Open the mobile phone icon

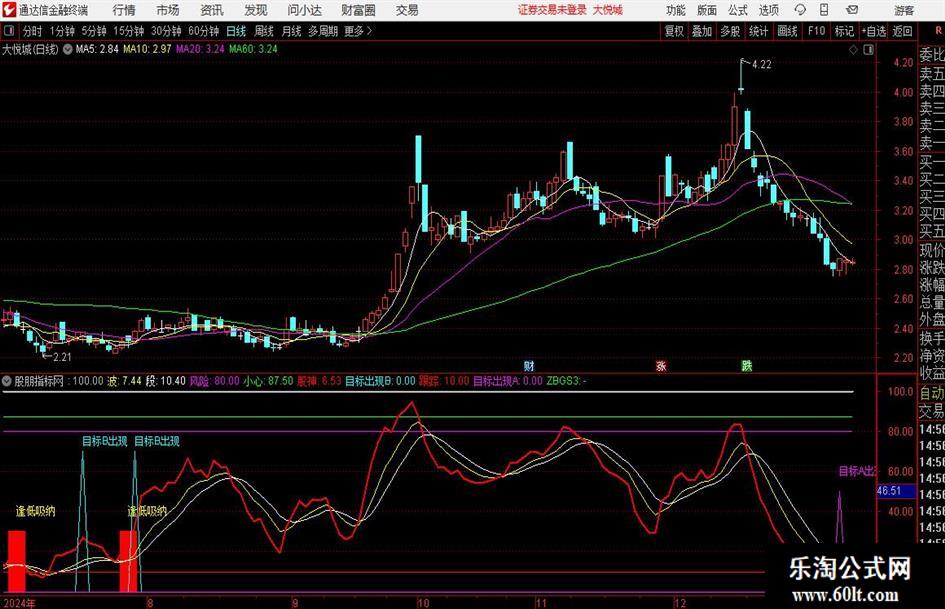point(824,10)
